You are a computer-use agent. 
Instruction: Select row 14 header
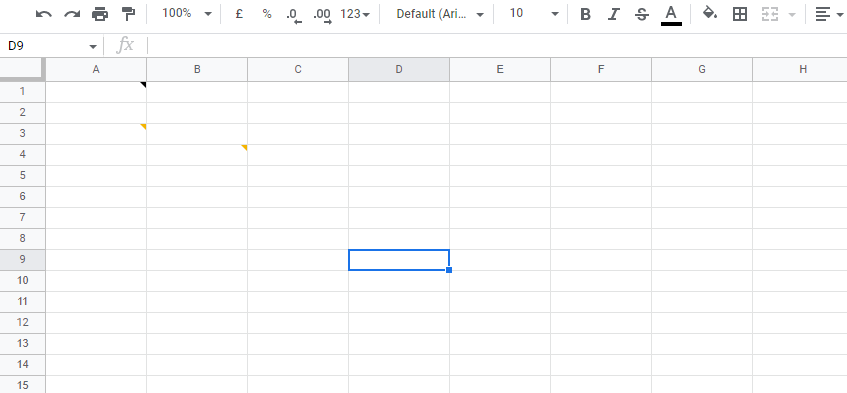[x=23, y=365]
